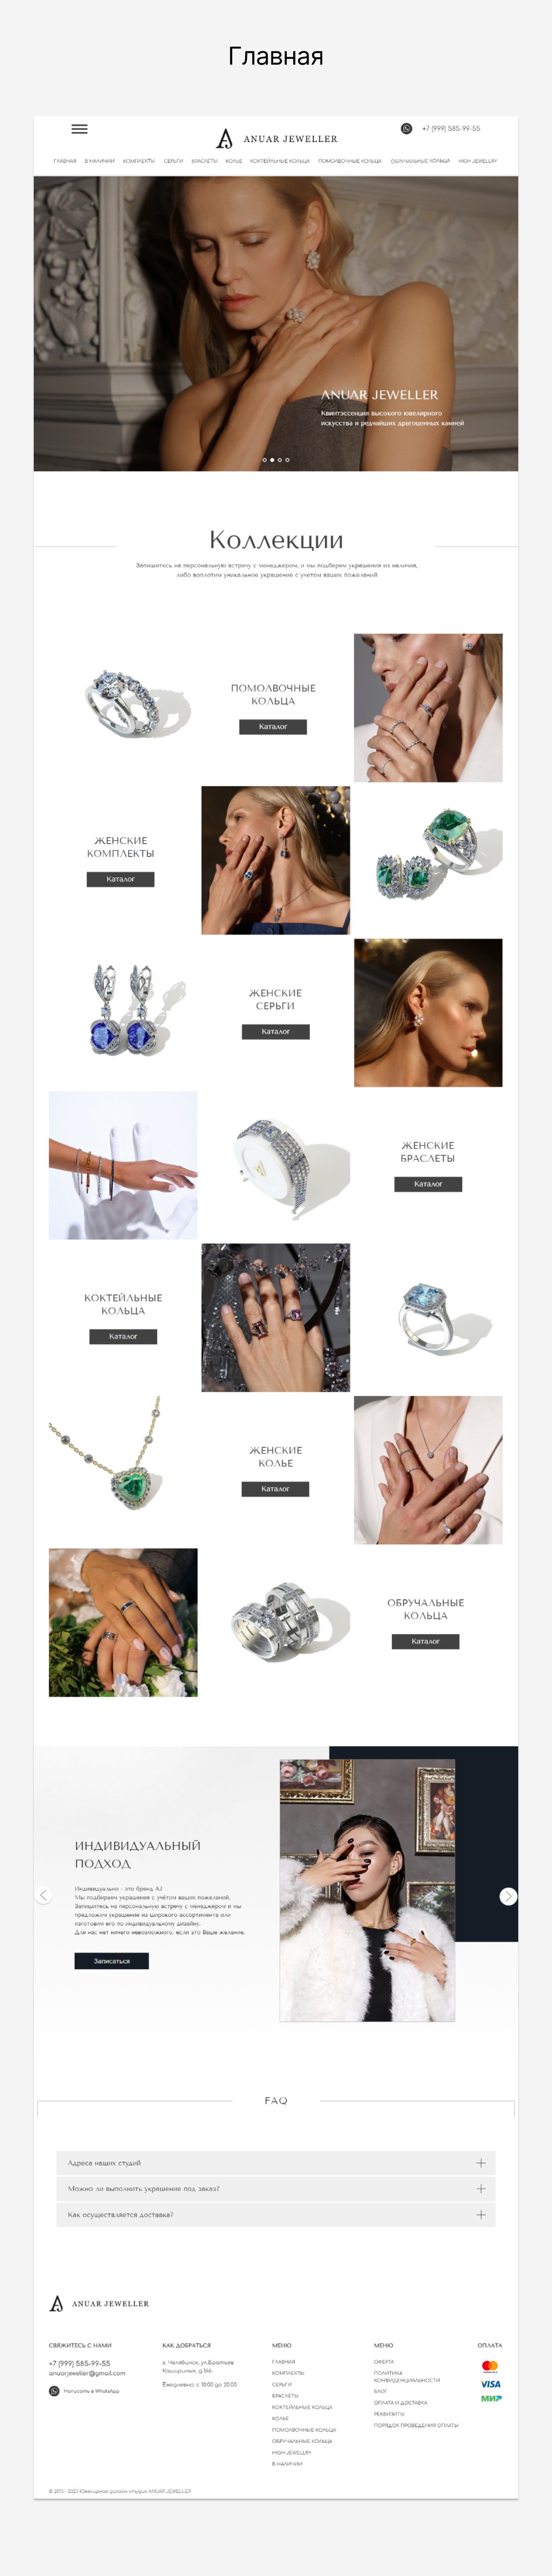Open HIGH JEWELLERY in the top navigation
Viewport: 552px width, 2576px height.
tap(478, 161)
